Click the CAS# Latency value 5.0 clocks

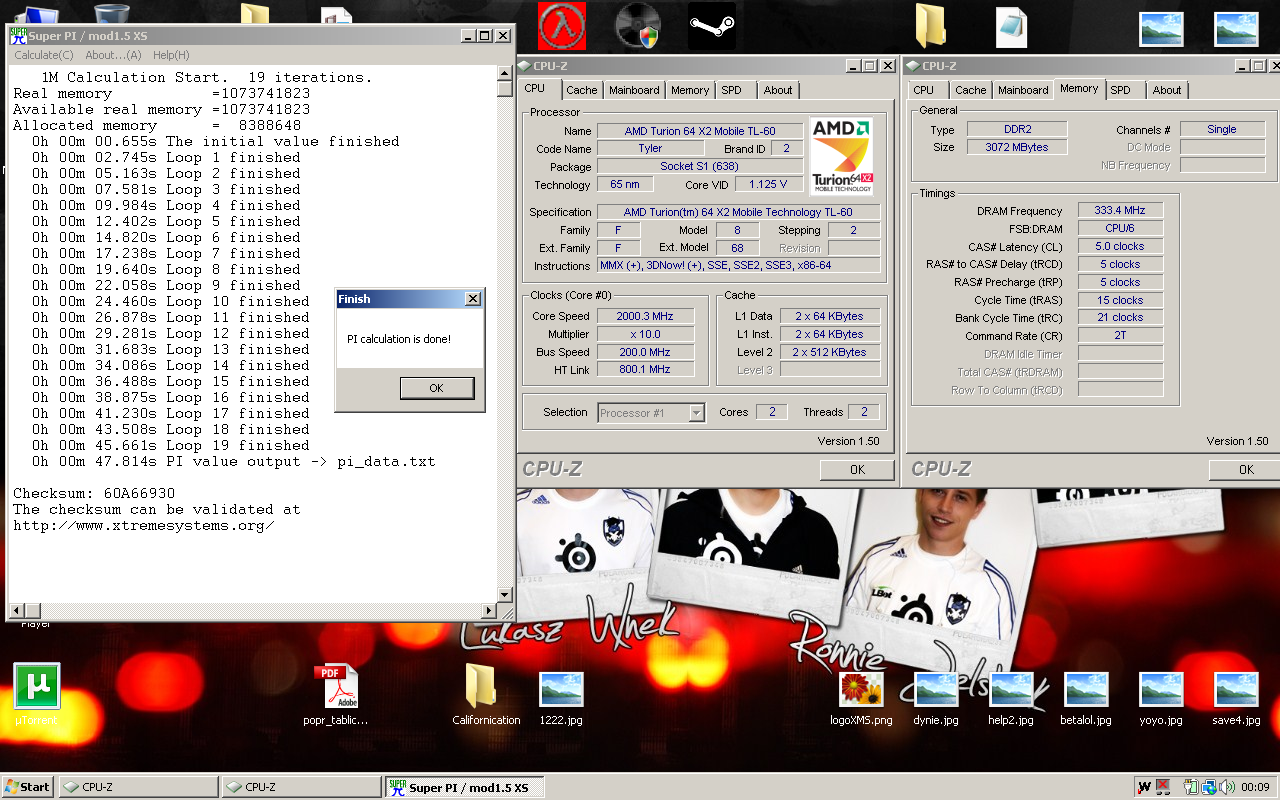1120,246
